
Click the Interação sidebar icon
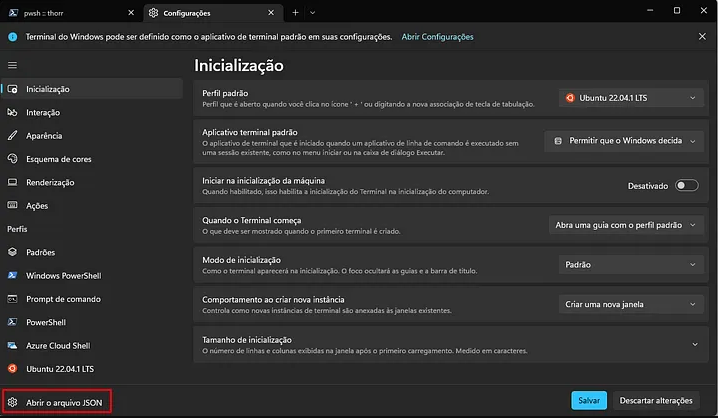click(x=12, y=112)
